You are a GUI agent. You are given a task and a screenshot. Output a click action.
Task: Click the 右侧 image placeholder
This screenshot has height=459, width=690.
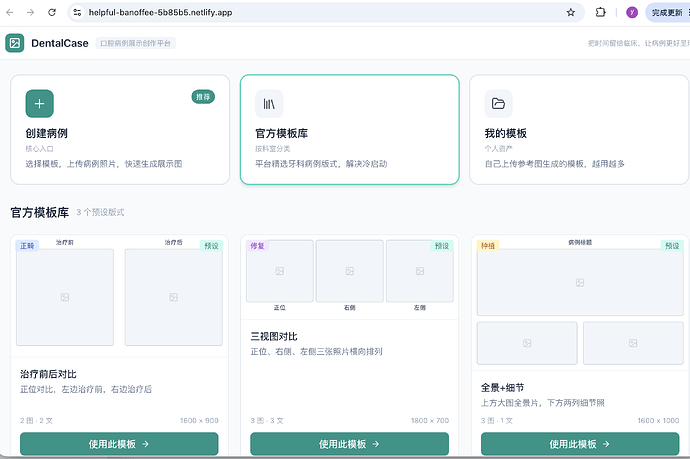(x=350, y=271)
